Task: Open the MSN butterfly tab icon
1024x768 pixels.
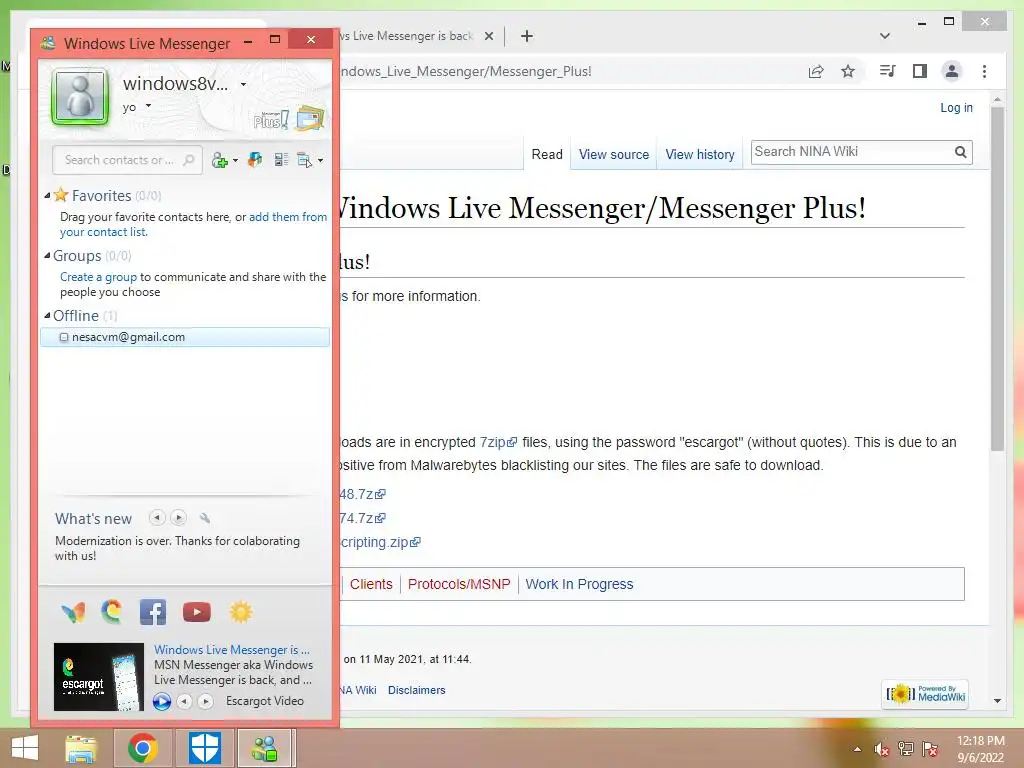Action: [x=73, y=613]
